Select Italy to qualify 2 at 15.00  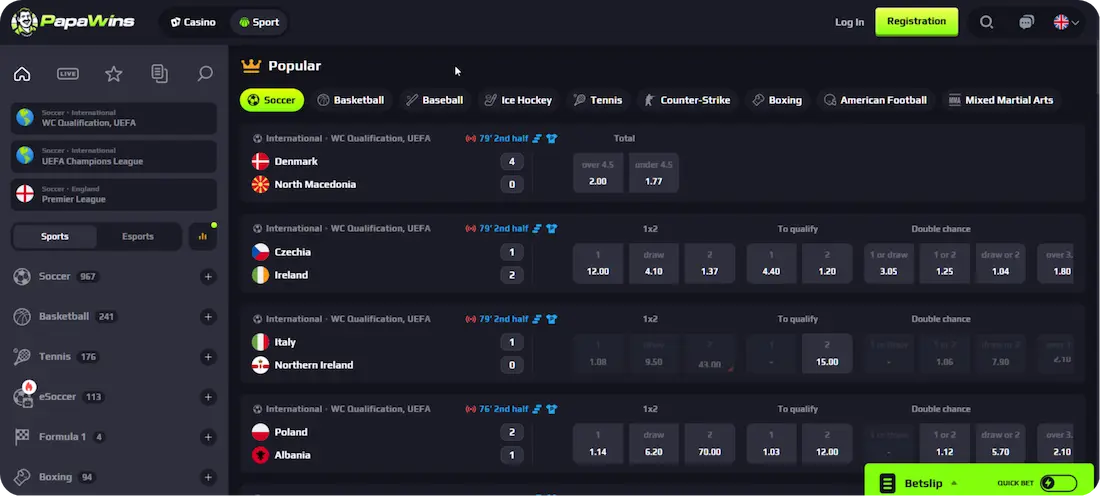pos(827,354)
